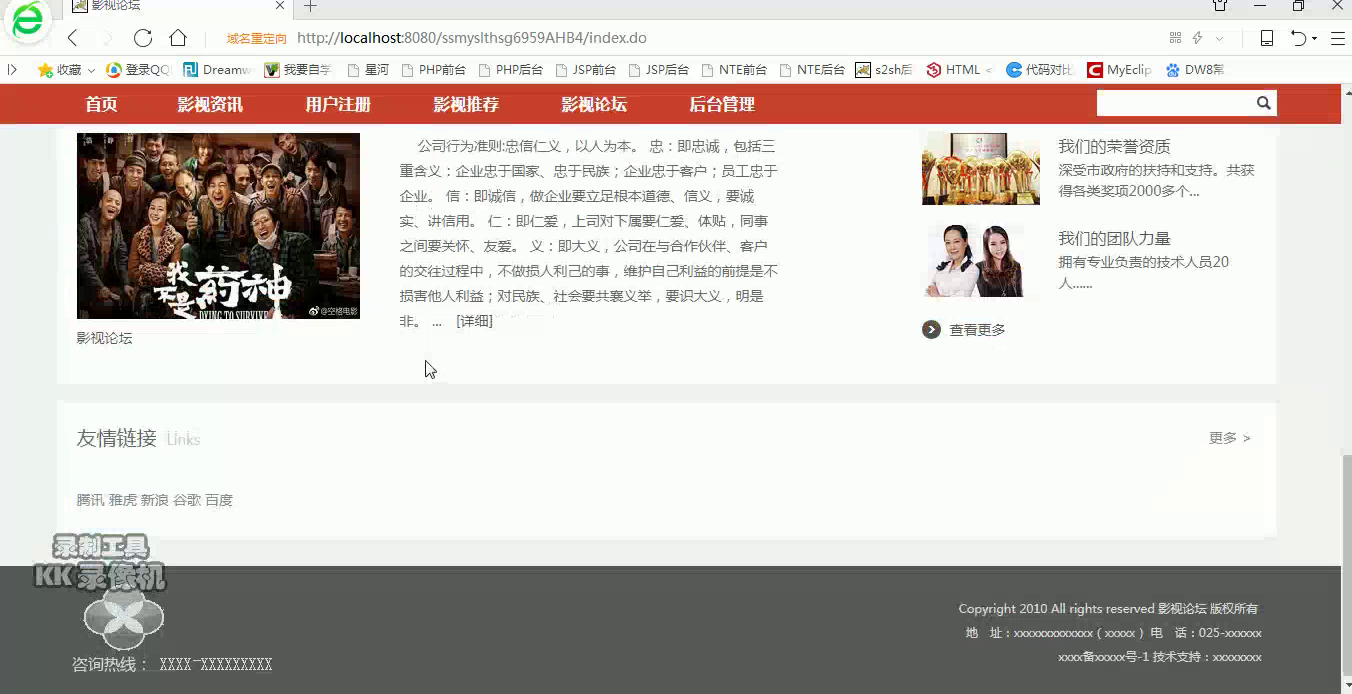1352x694 pixels.
Task: Close the 影视论坛 browser tab
Action: pyautogui.click(x=280, y=6)
